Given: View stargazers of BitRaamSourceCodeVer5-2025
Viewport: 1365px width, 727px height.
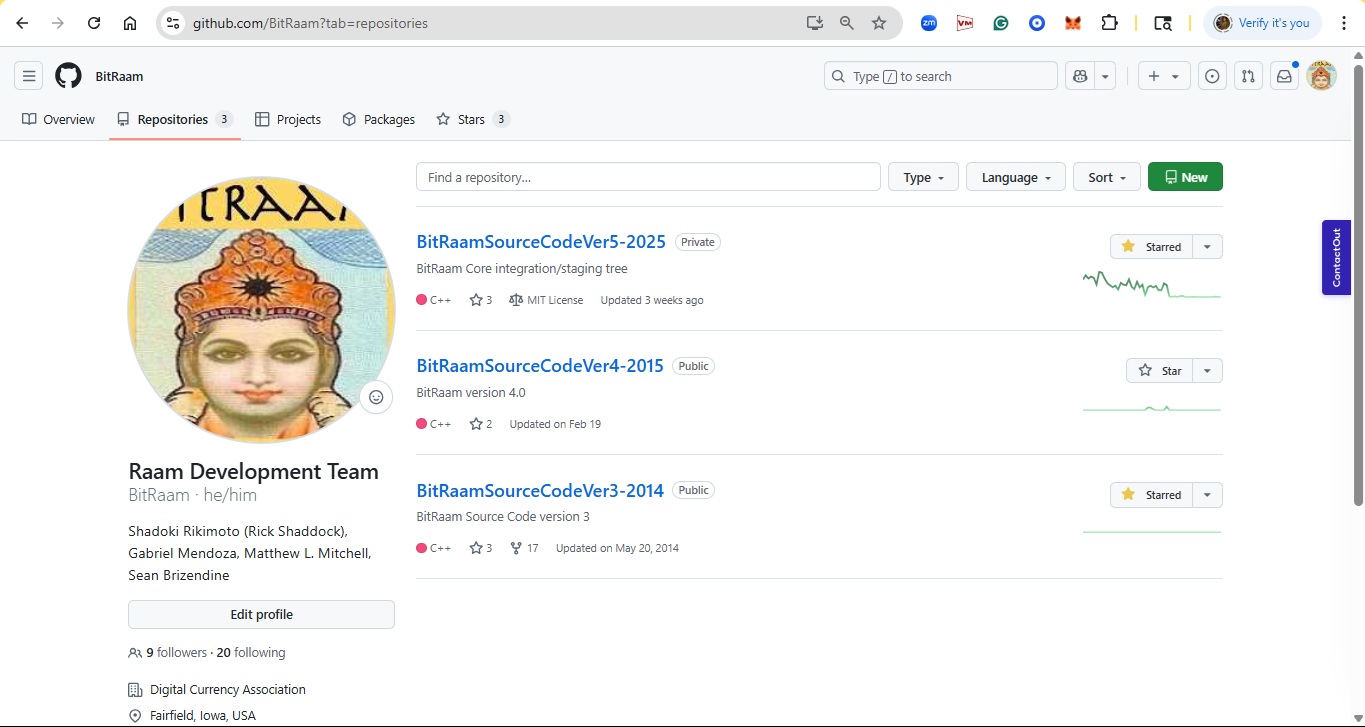Looking at the screenshot, I should click(481, 300).
